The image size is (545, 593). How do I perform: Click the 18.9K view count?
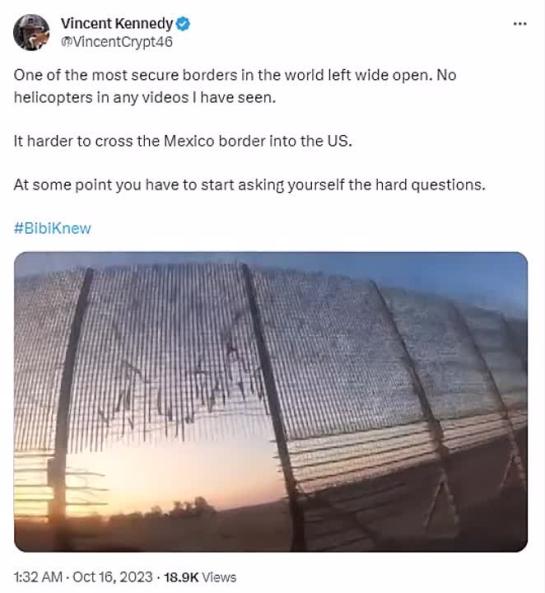(181, 577)
